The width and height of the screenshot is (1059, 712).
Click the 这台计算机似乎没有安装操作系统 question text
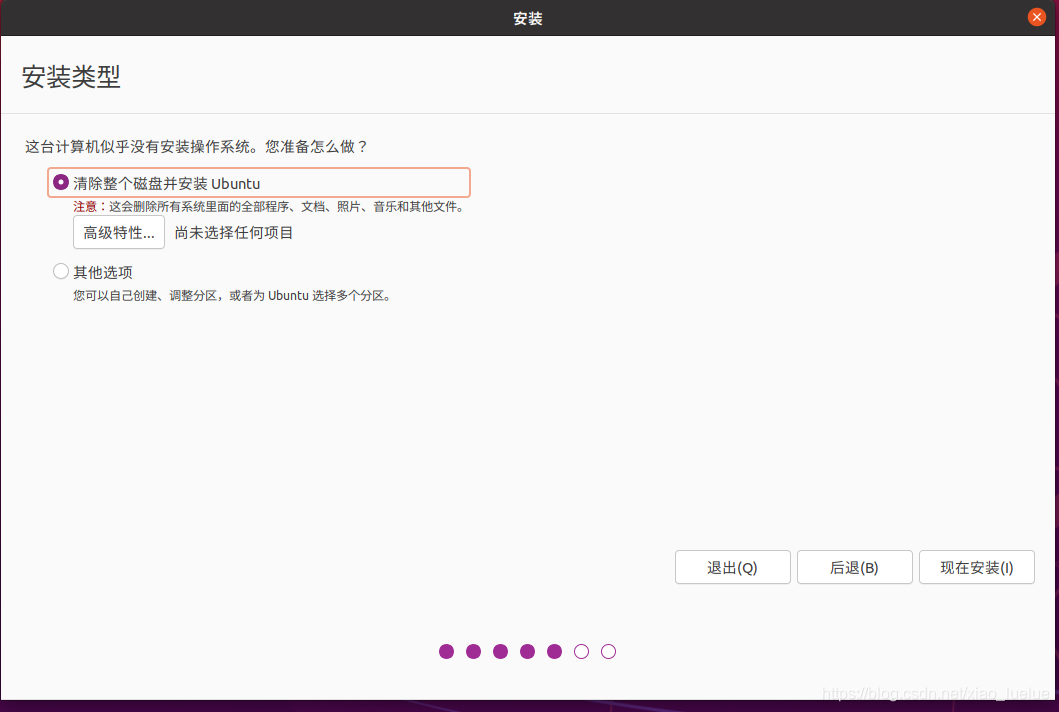(197, 147)
